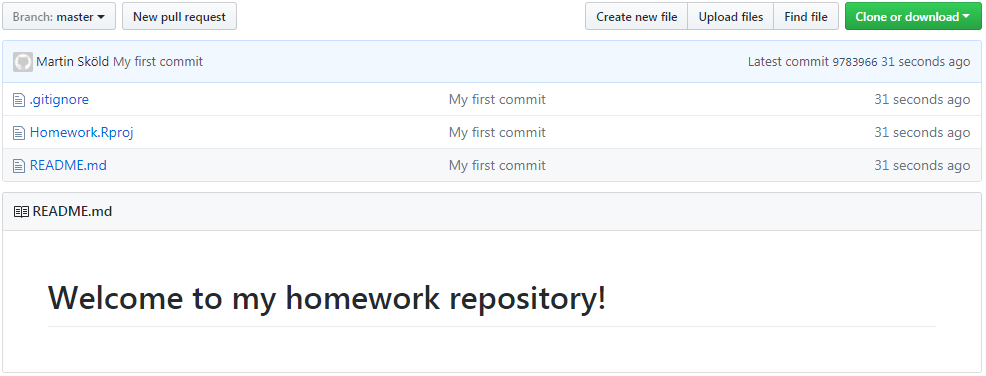Open the README.md file link
Screen dimensions: 986x376
click(68, 165)
